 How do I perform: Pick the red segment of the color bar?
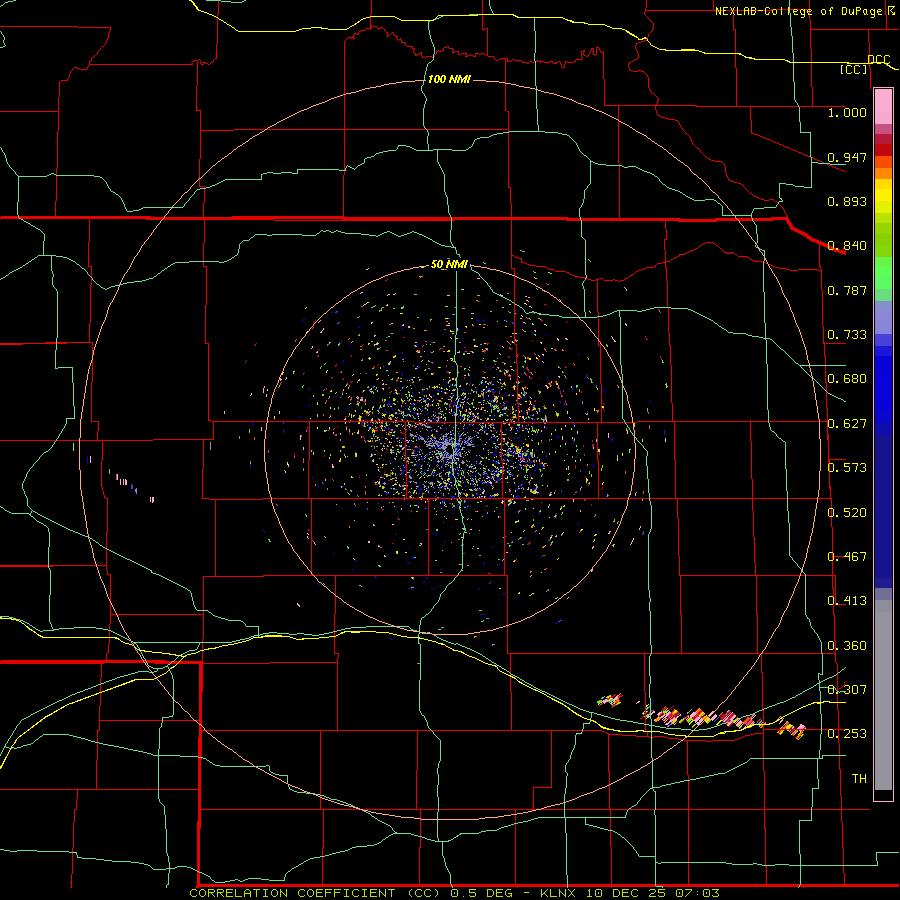(883, 149)
